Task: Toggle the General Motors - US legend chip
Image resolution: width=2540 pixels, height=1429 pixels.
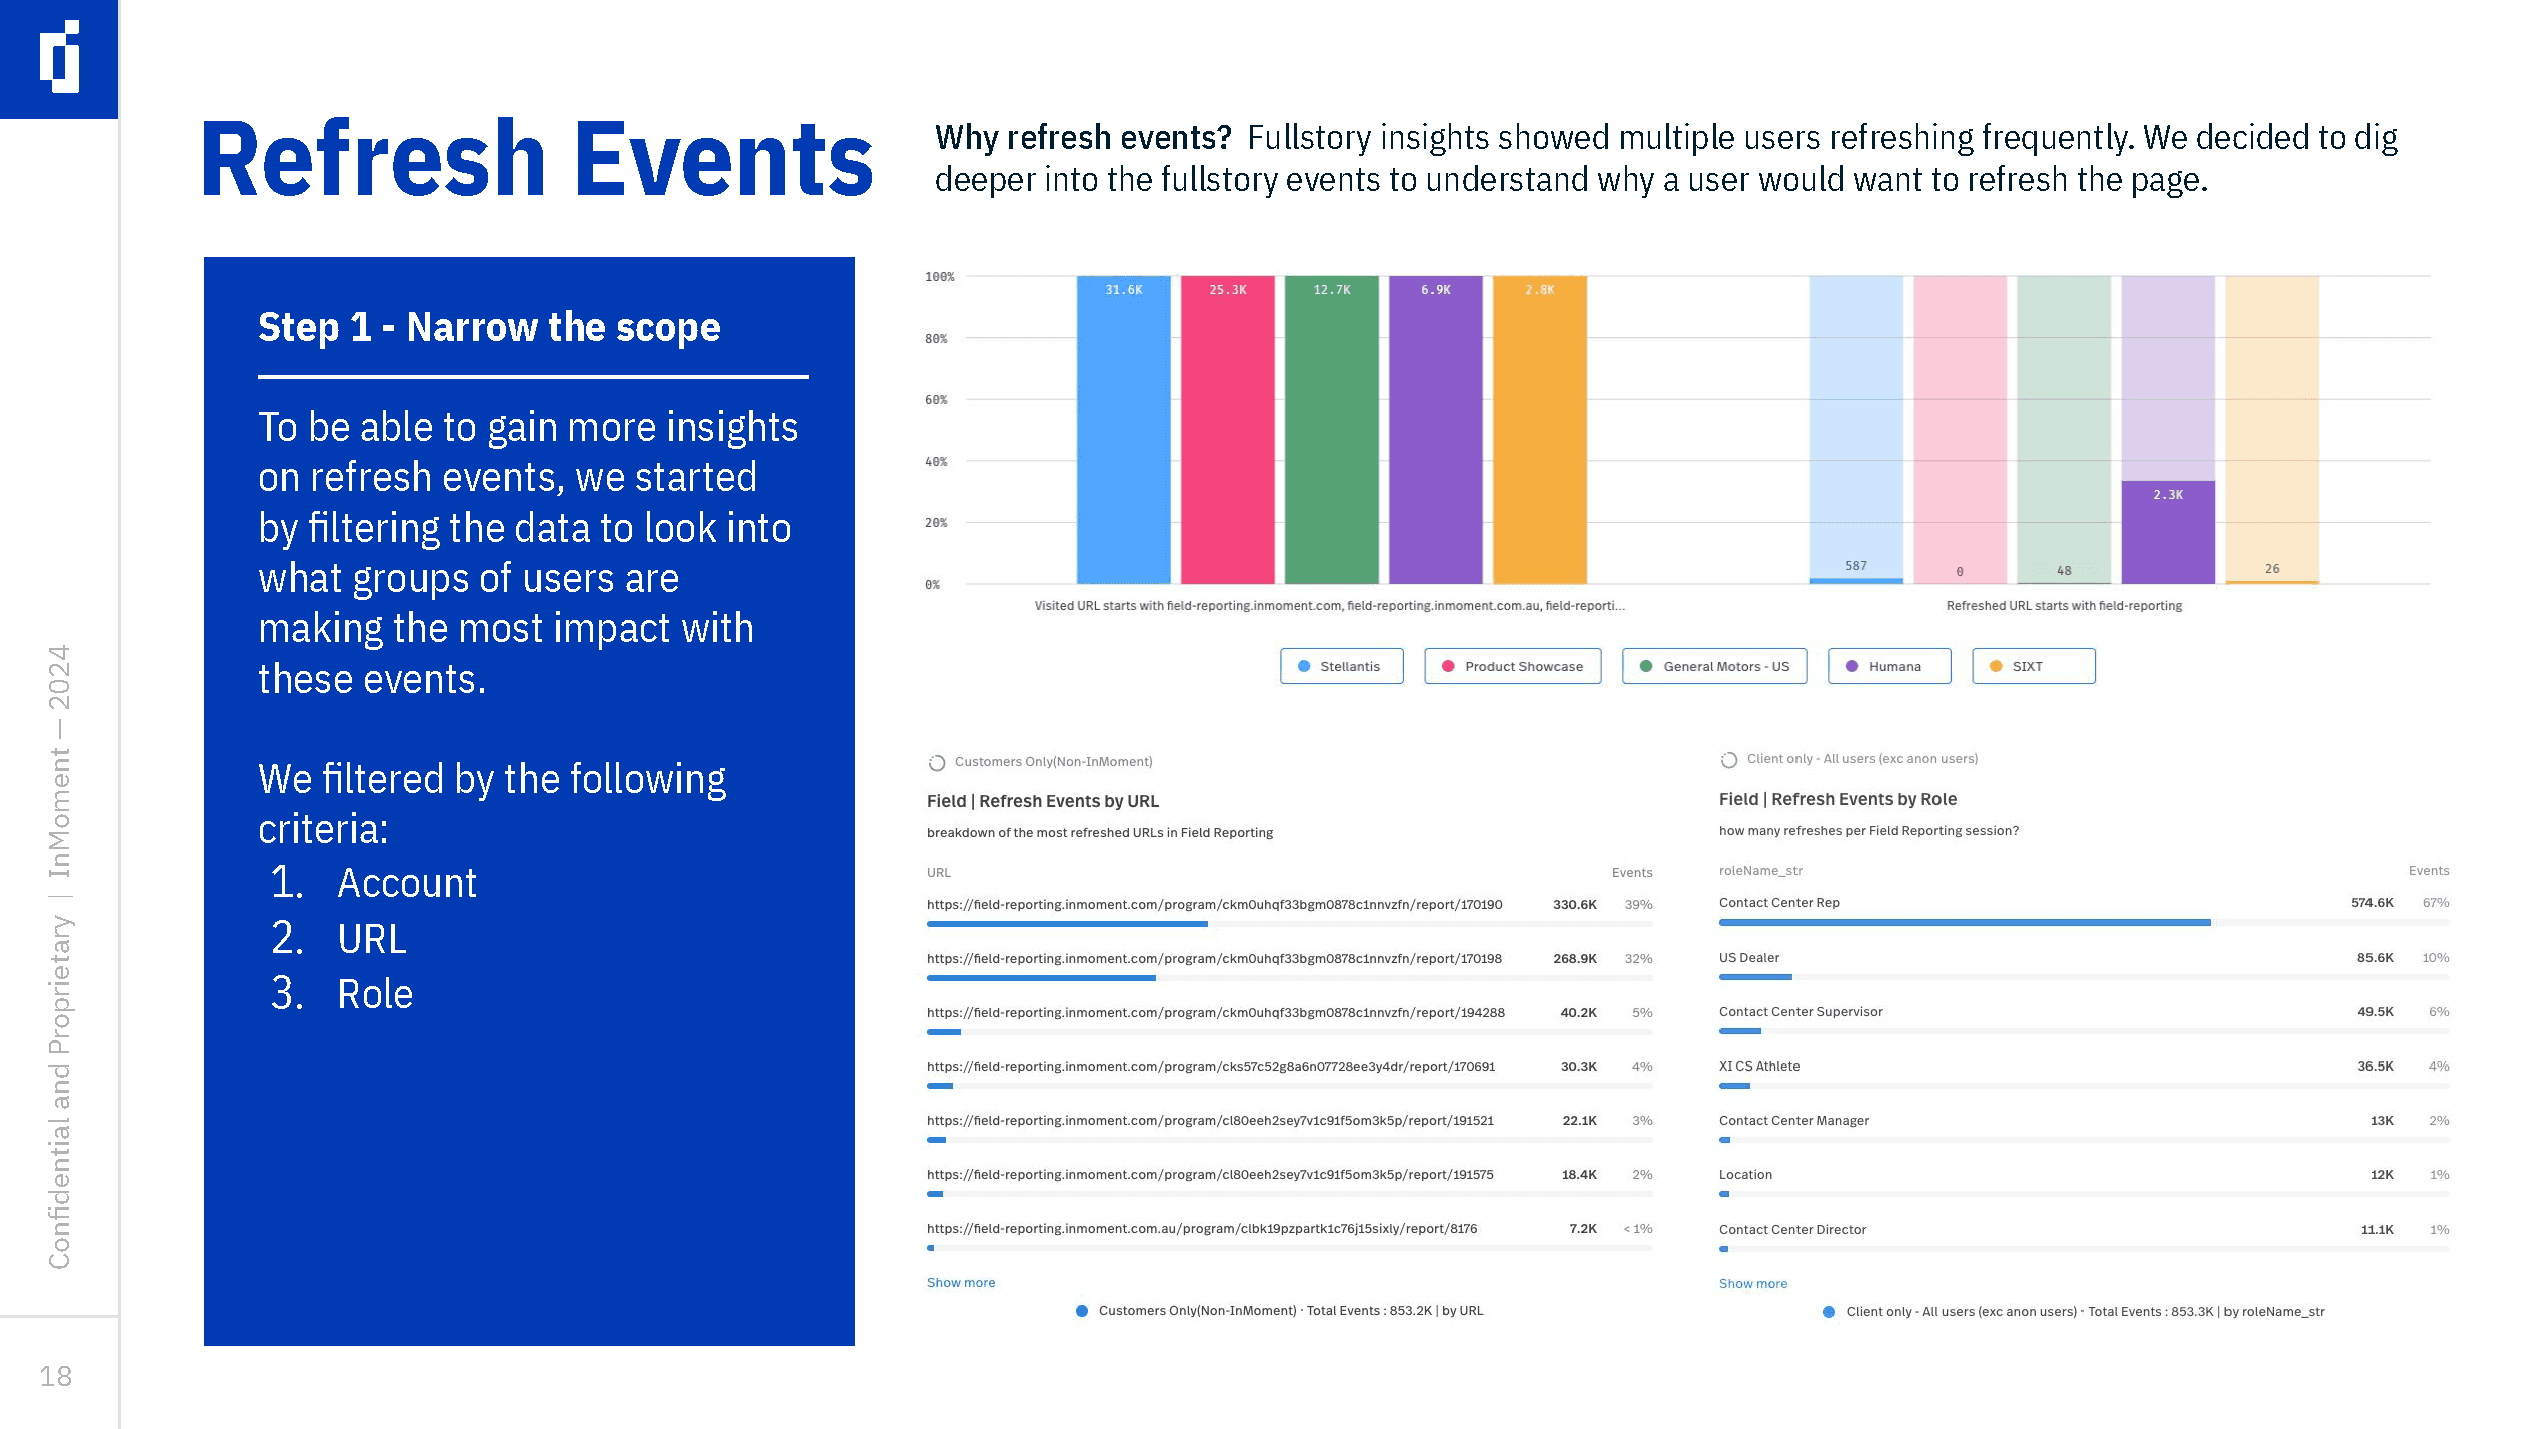Action: tap(1714, 666)
